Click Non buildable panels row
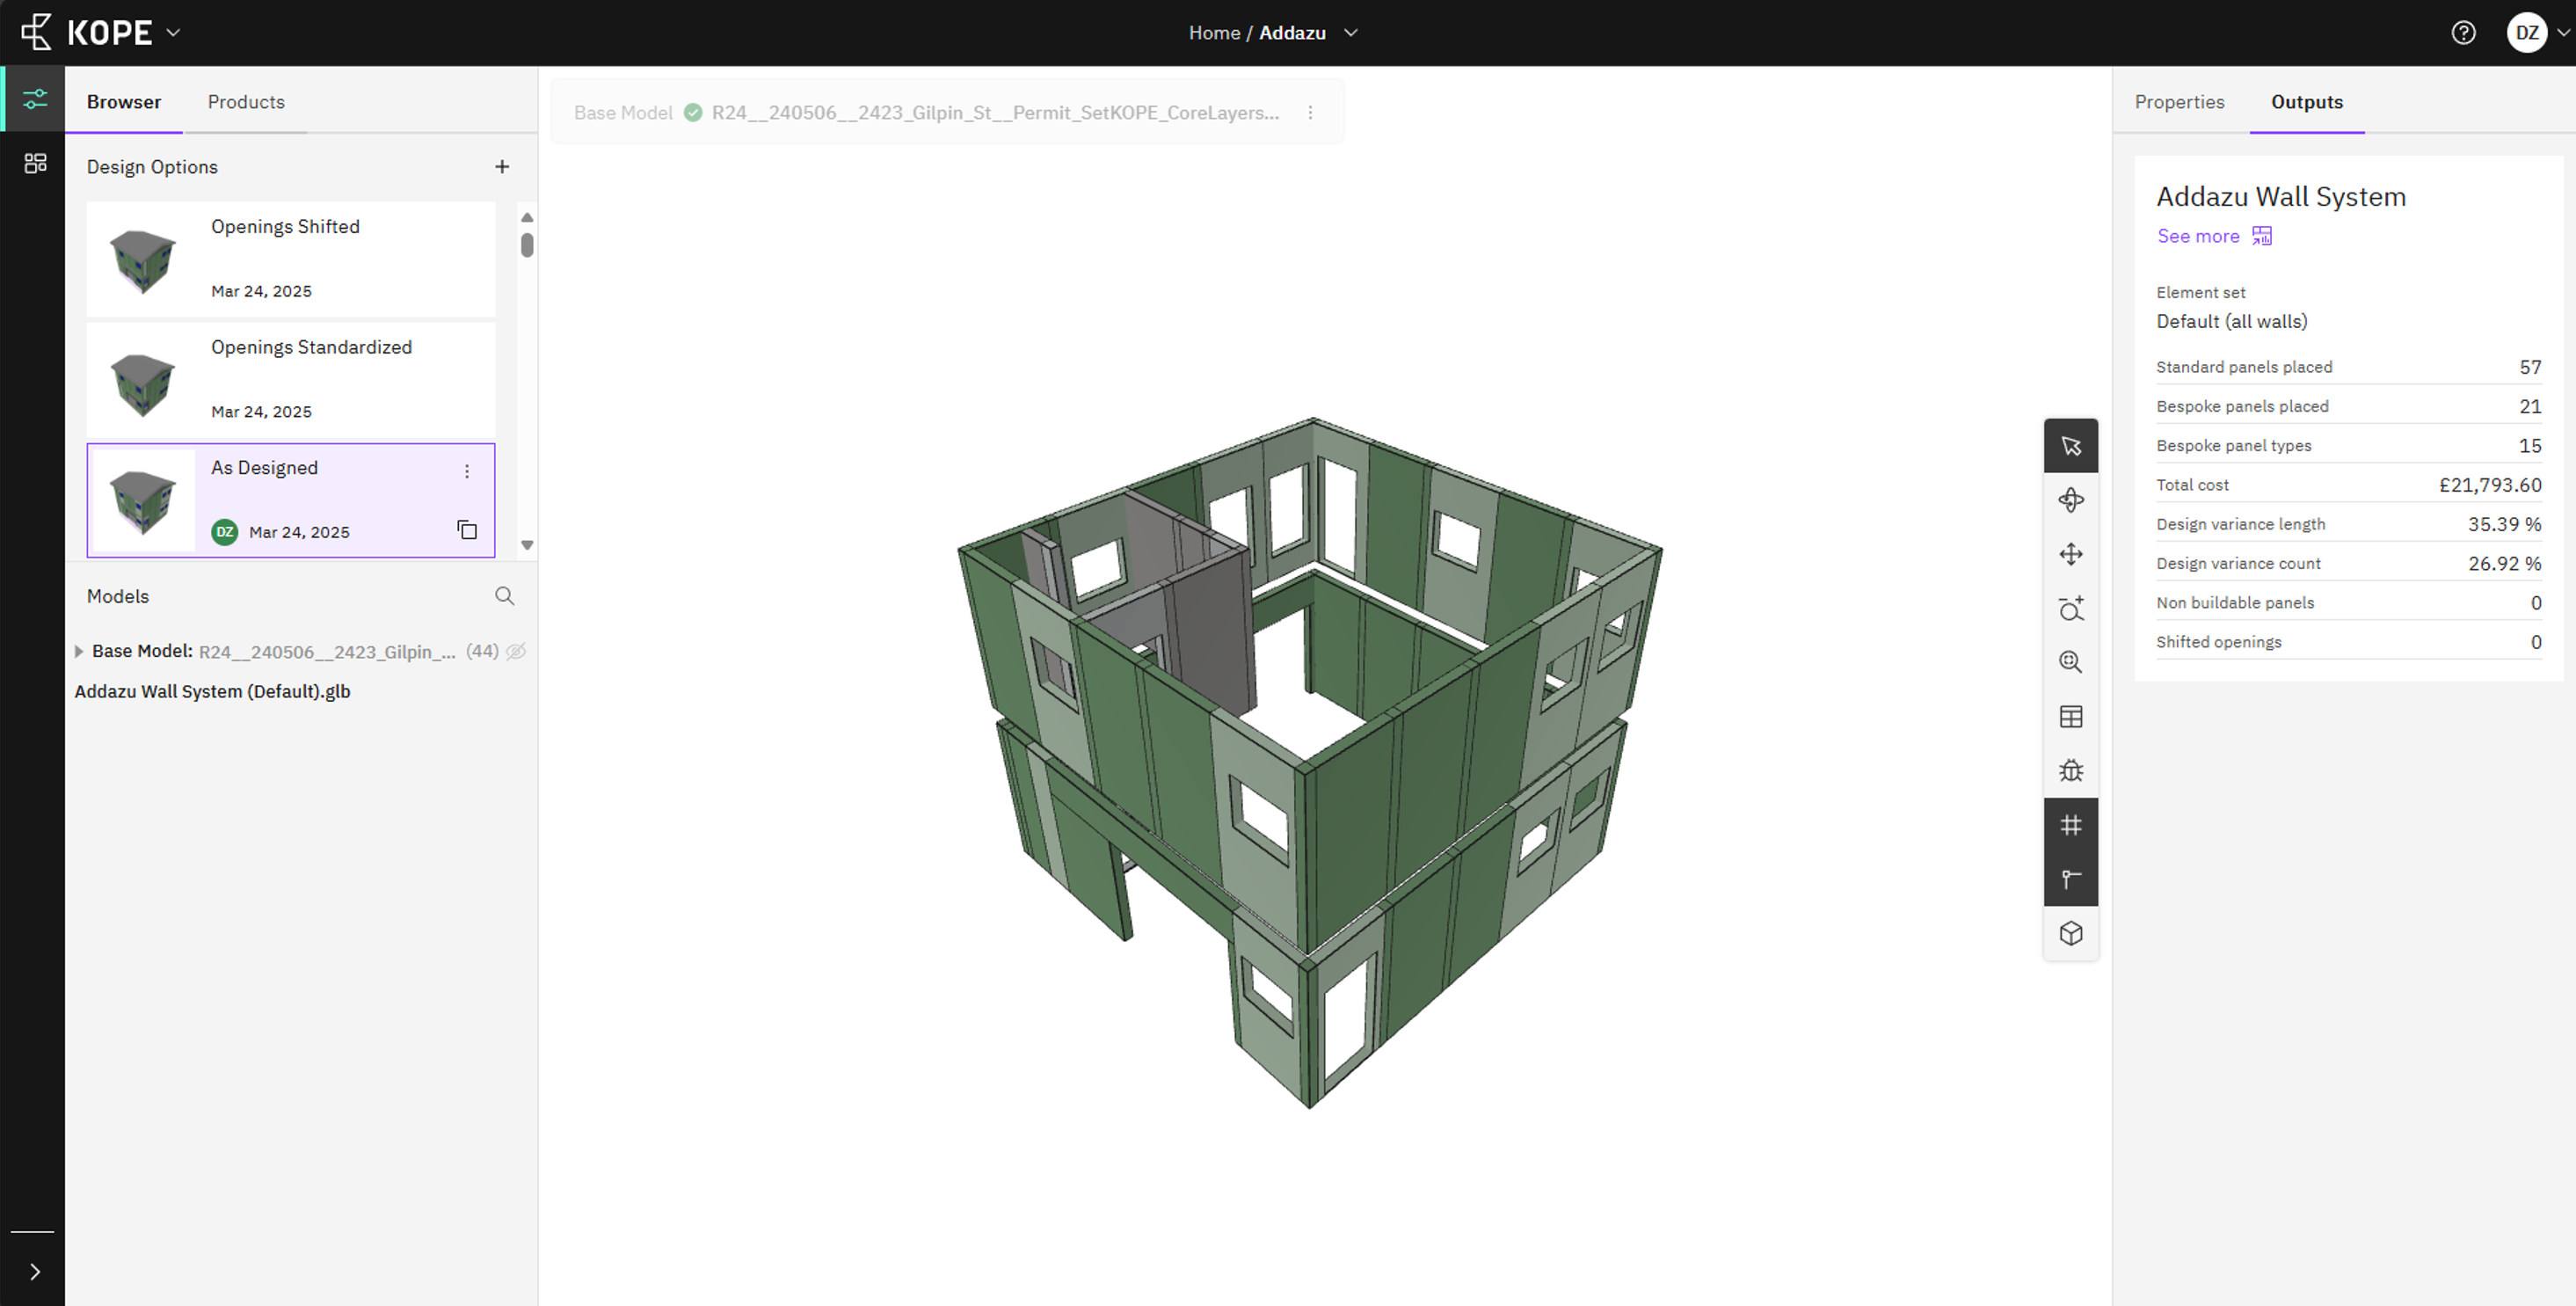2576x1306 pixels. (2348, 603)
